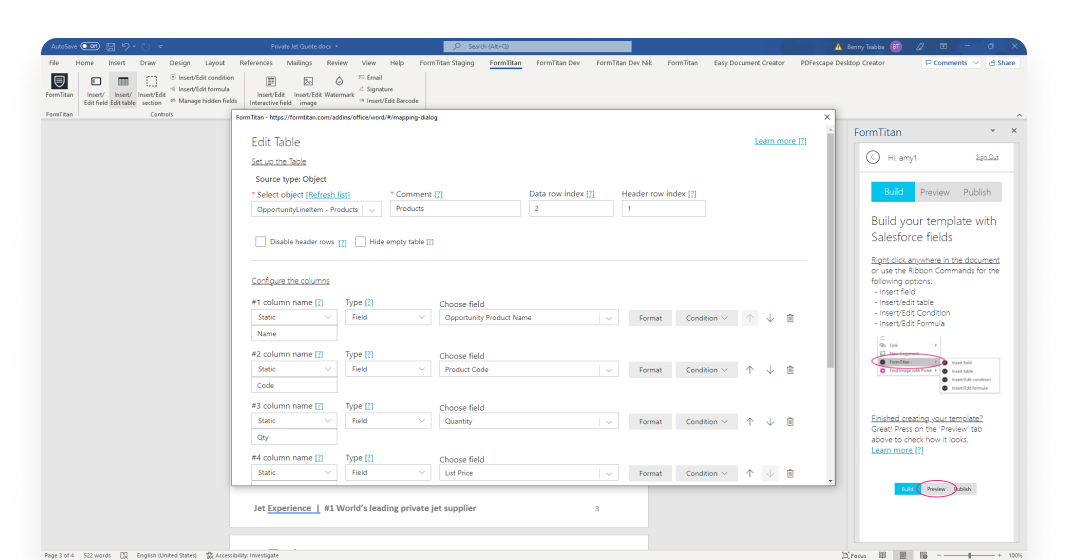The image size is (1068, 560).
Task: Enable the Hide empty table checkbox
Action: click(360, 242)
